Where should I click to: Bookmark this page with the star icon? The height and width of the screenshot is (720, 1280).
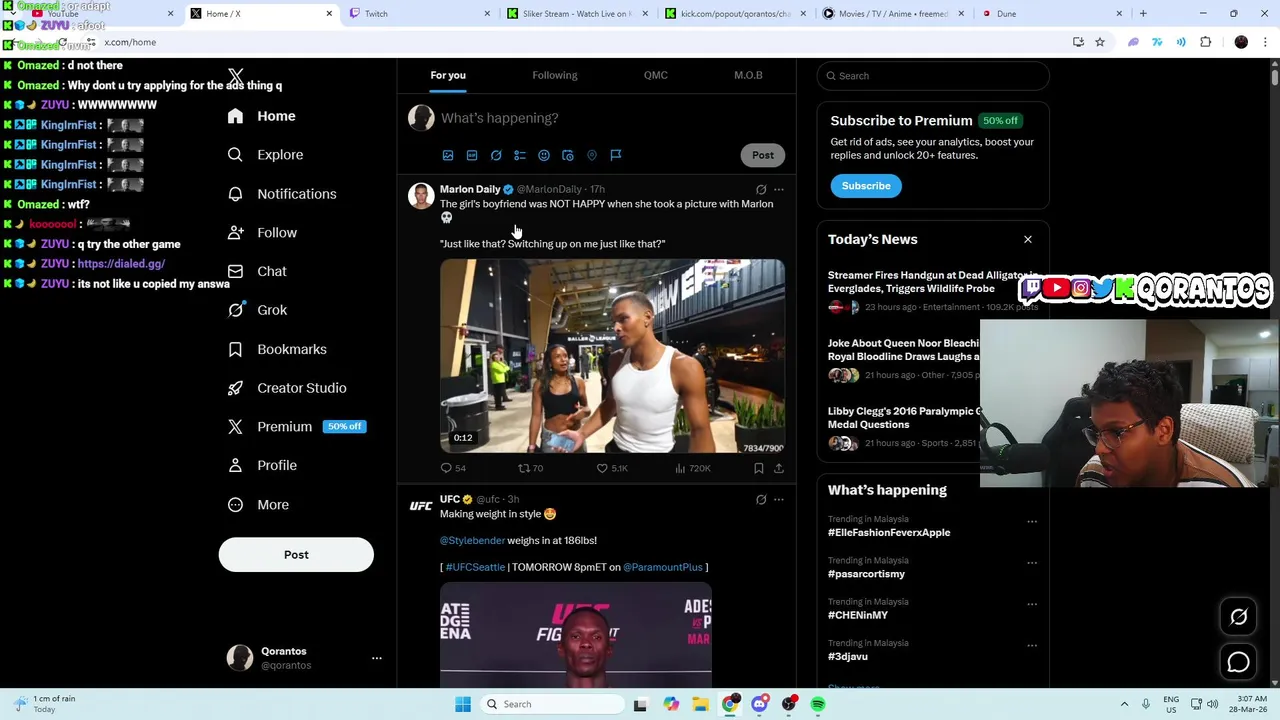tap(1100, 42)
